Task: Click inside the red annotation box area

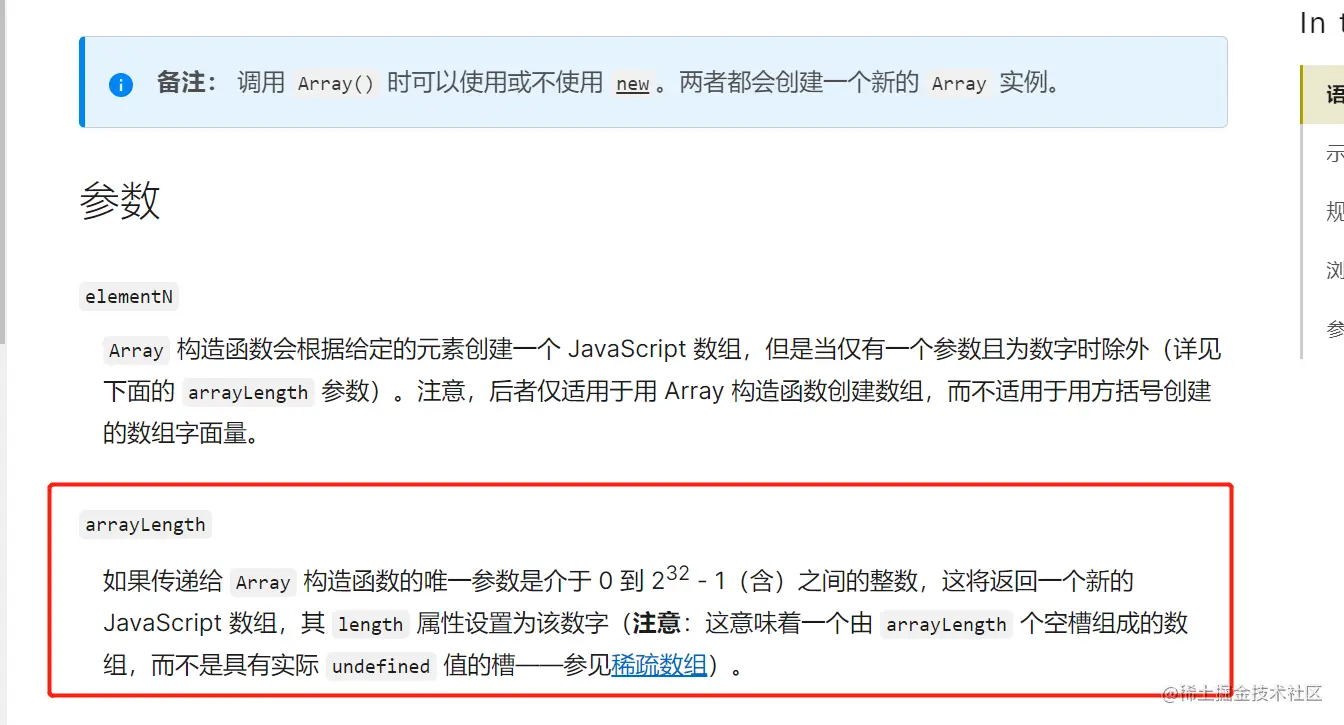Action: 650,590
